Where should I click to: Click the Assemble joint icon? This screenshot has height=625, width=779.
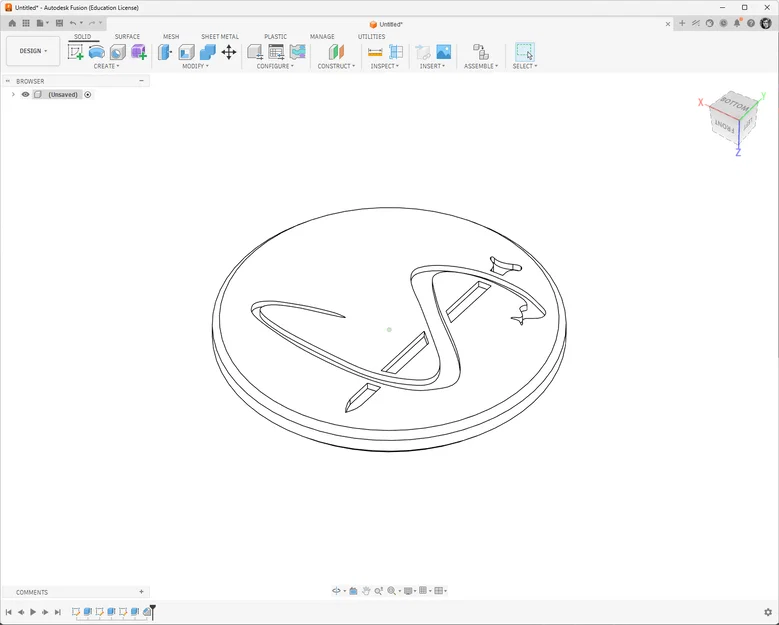480,52
